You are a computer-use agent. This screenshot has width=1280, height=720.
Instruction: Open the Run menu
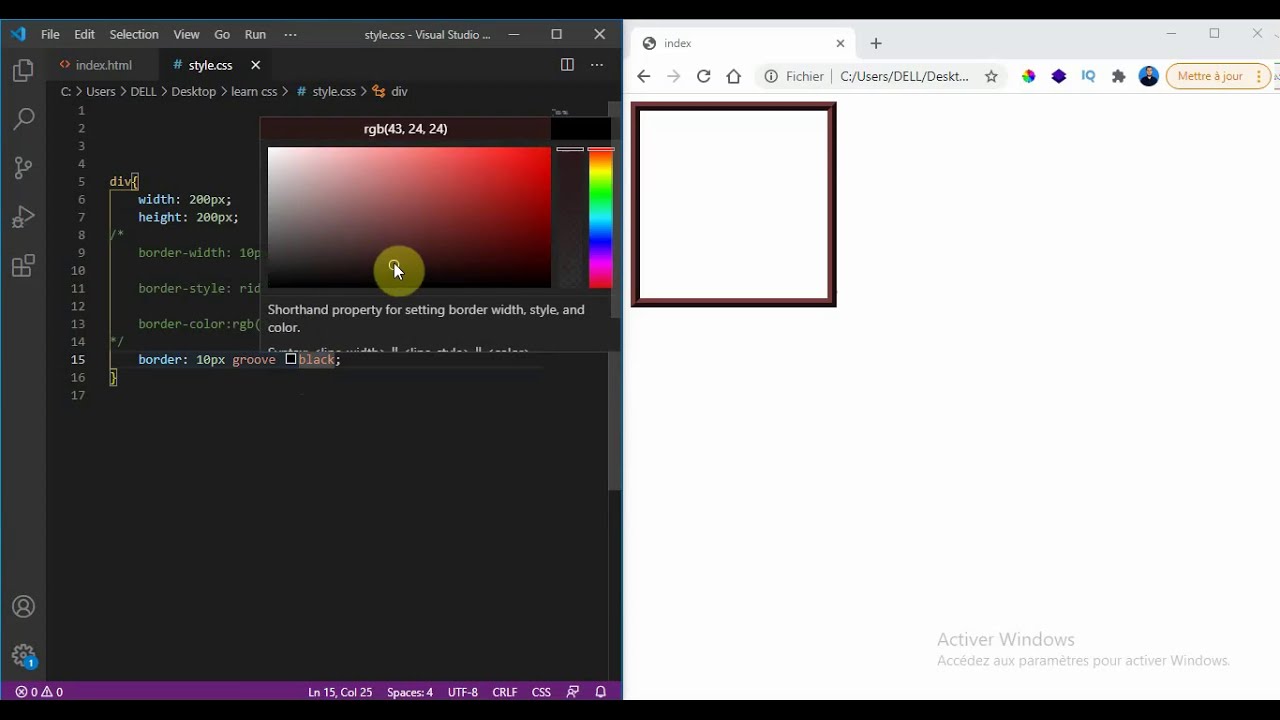coord(255,34)
